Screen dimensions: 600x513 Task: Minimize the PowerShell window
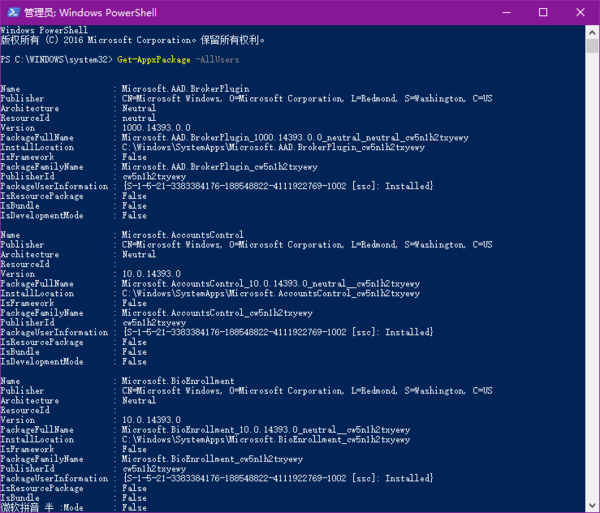pyautogui.click(x=496, y=12)
